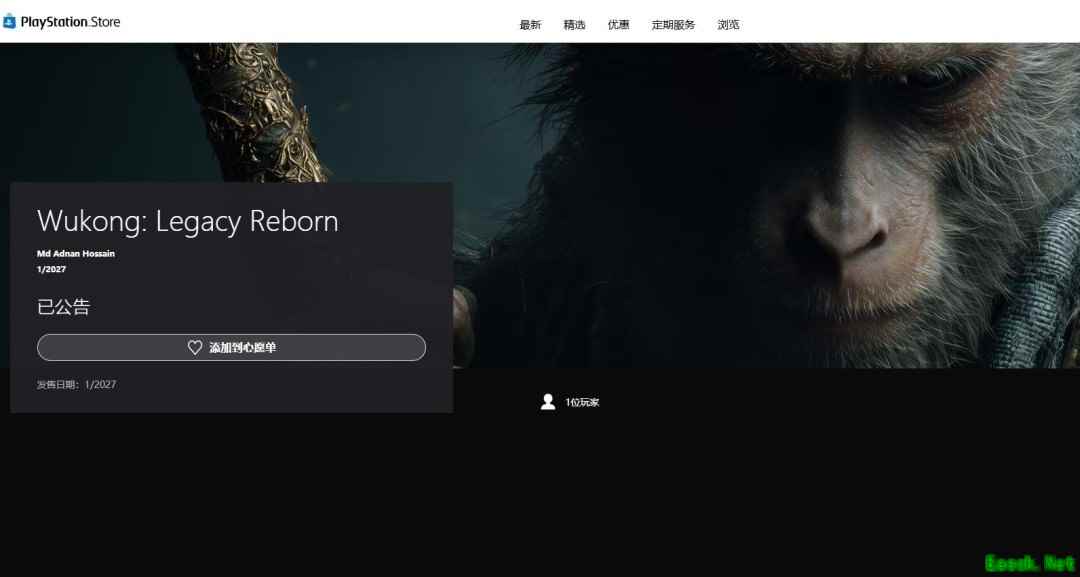The image size is (1080, 577).
Task: Click the monkey face in hero image
Action: click(840, 200)
